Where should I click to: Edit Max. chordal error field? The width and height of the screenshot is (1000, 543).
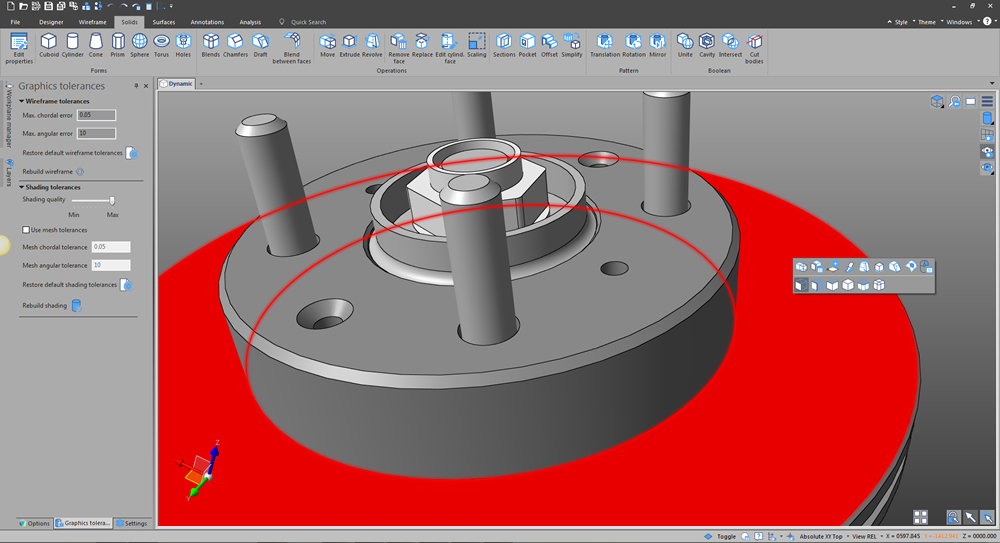coord(96,115)
